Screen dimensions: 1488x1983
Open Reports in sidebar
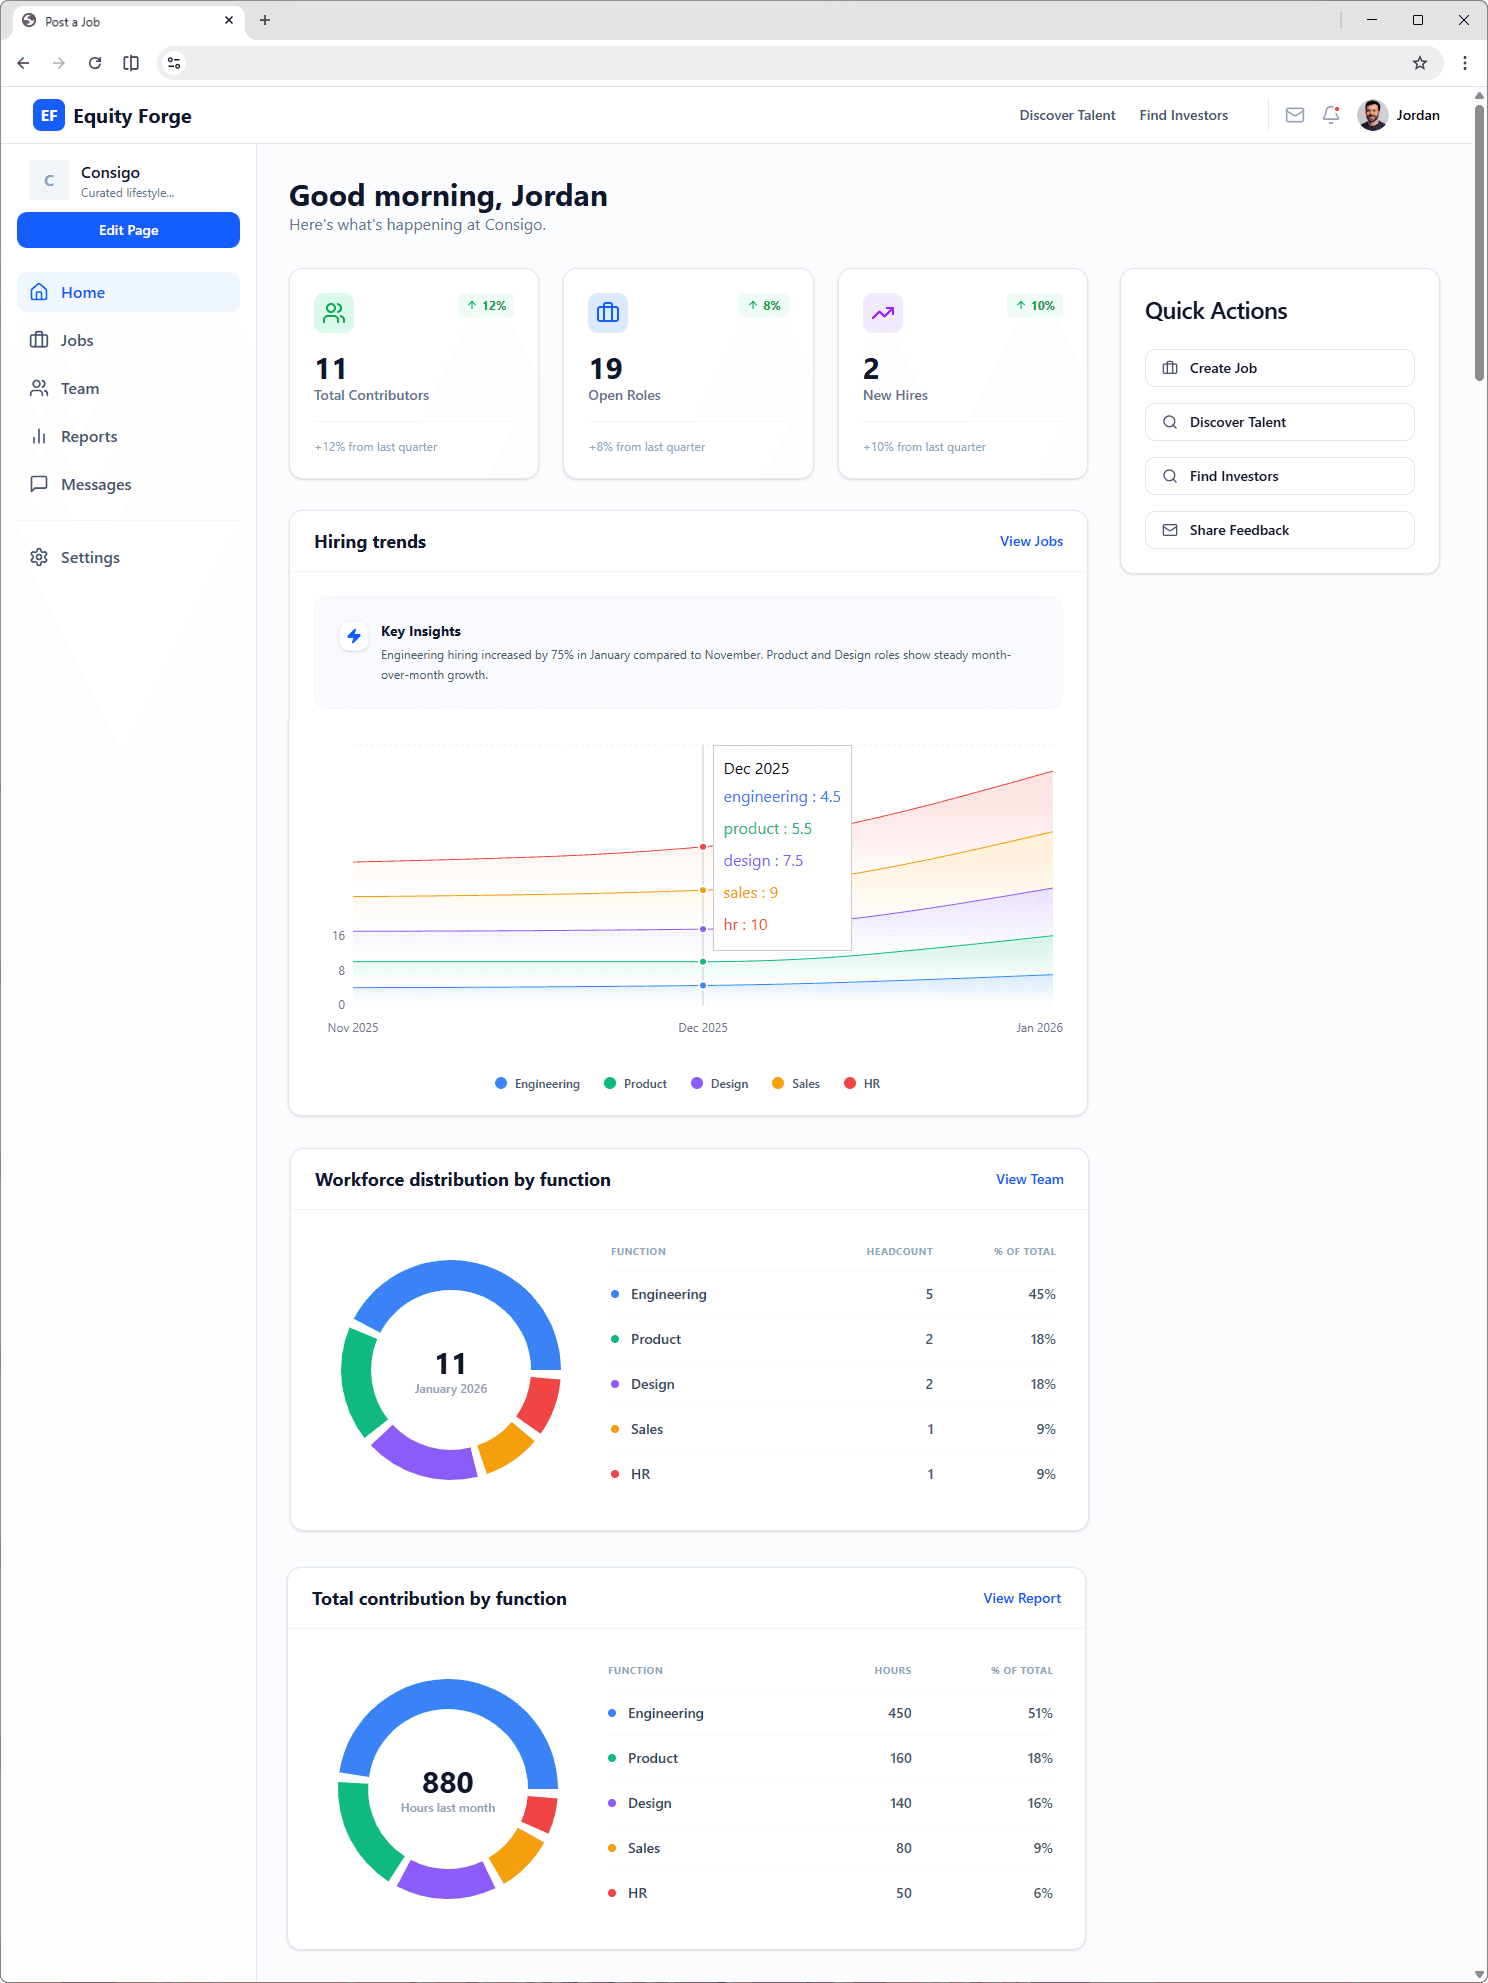[x=128, y=436]
